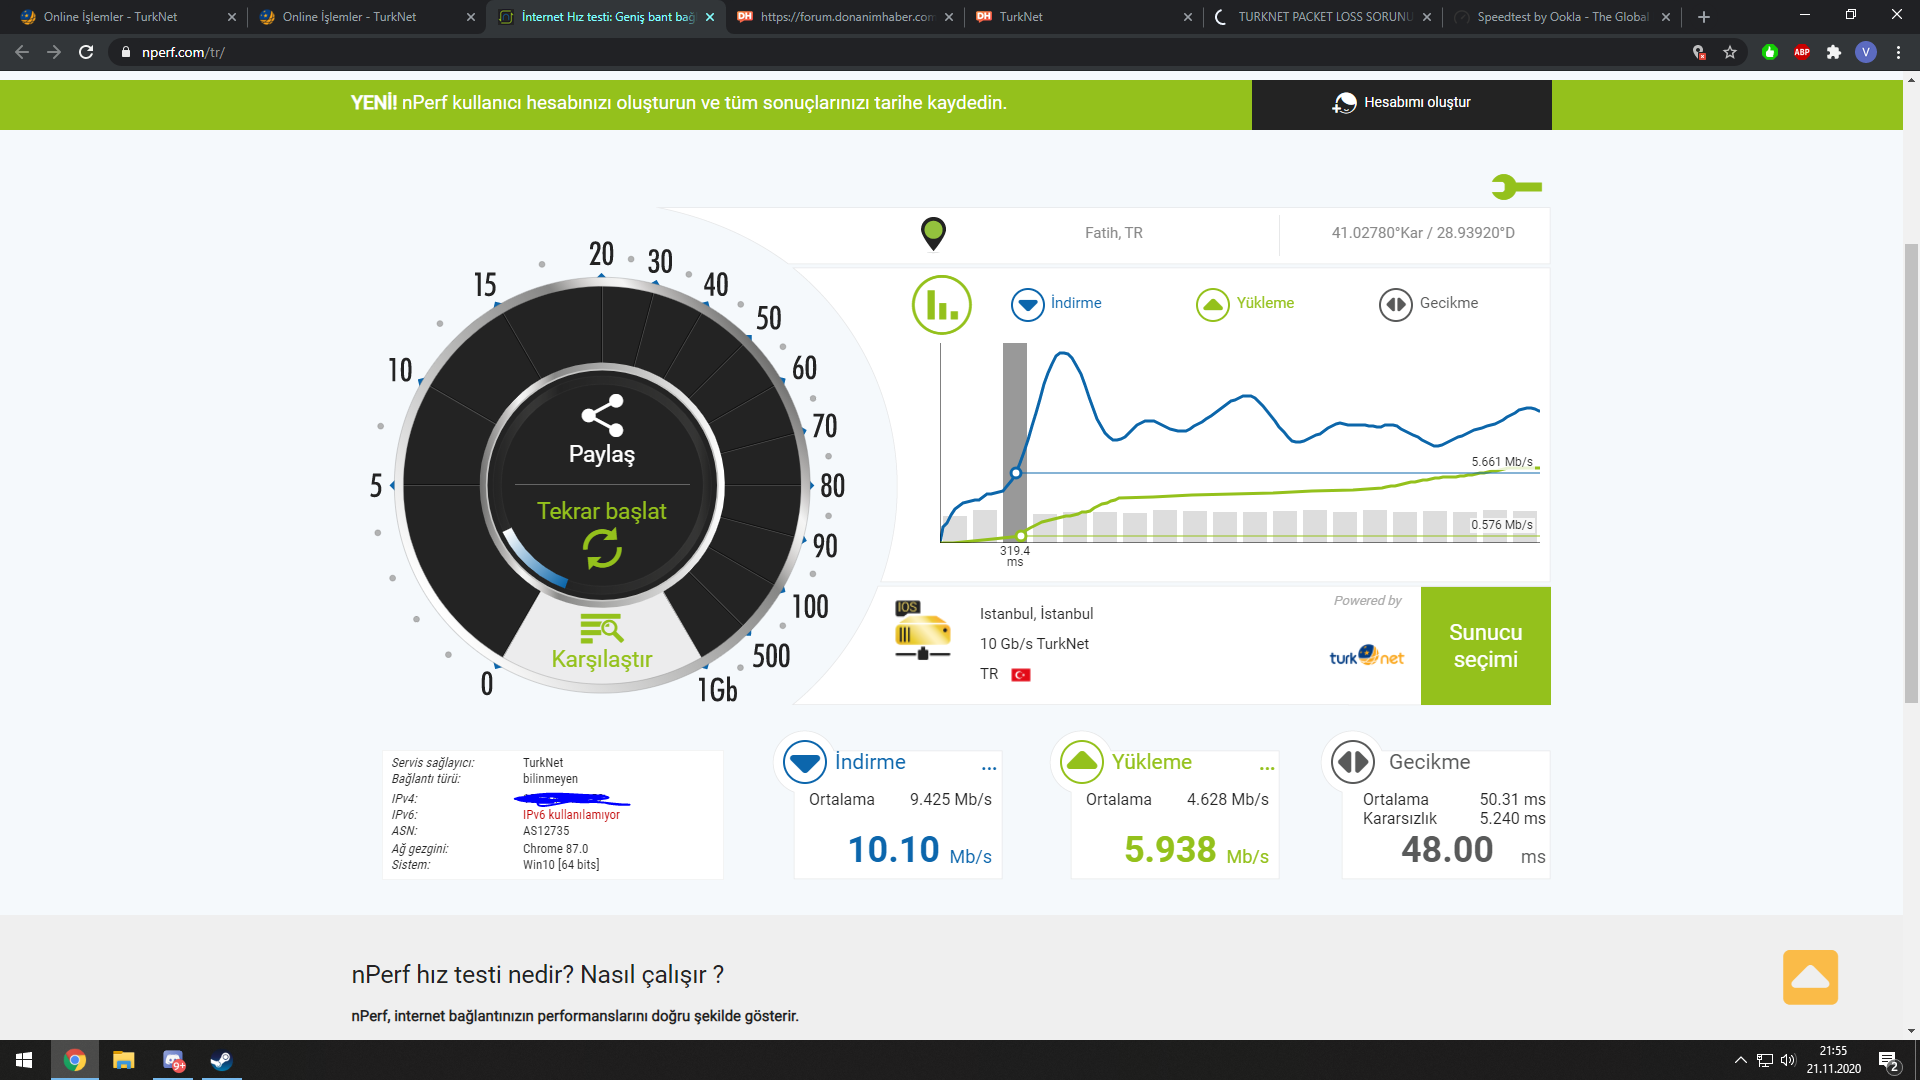Click the Turkish flag icon

click(x=1021, y=675)
